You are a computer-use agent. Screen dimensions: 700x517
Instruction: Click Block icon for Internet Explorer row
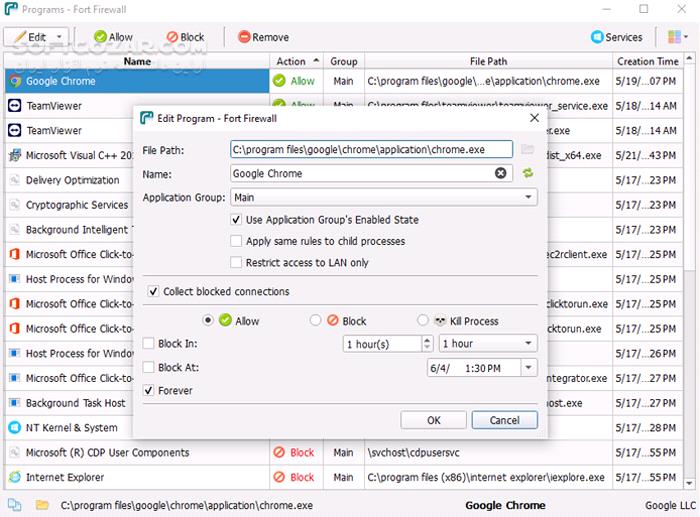click(279, 477)
